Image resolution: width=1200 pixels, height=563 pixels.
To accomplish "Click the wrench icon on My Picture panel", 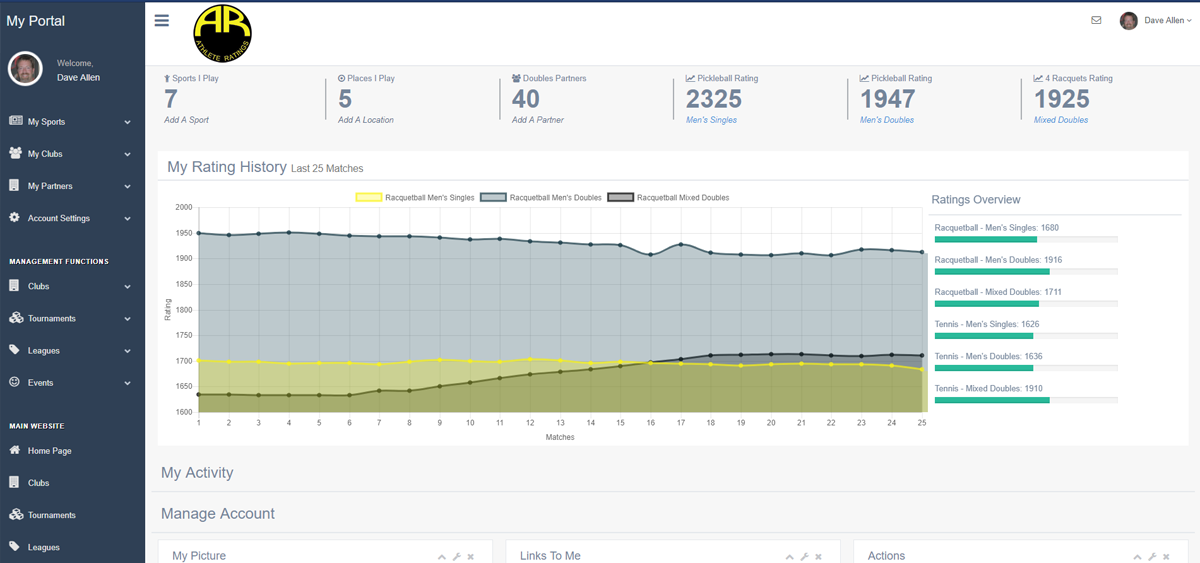I will 456,556.
